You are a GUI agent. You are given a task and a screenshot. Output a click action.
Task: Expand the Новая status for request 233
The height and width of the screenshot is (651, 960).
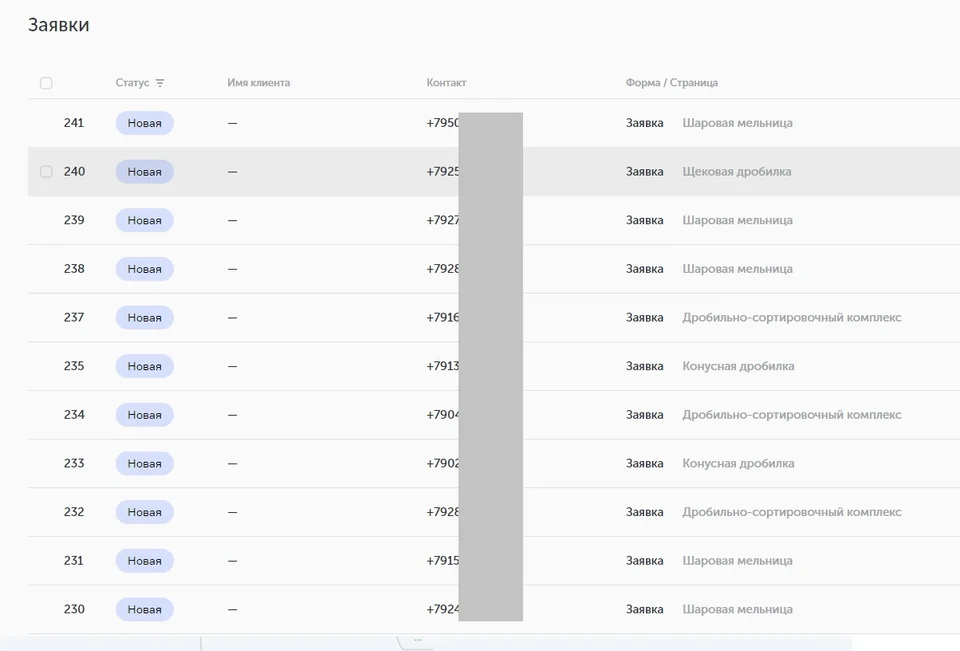click(x=144, y=464)
